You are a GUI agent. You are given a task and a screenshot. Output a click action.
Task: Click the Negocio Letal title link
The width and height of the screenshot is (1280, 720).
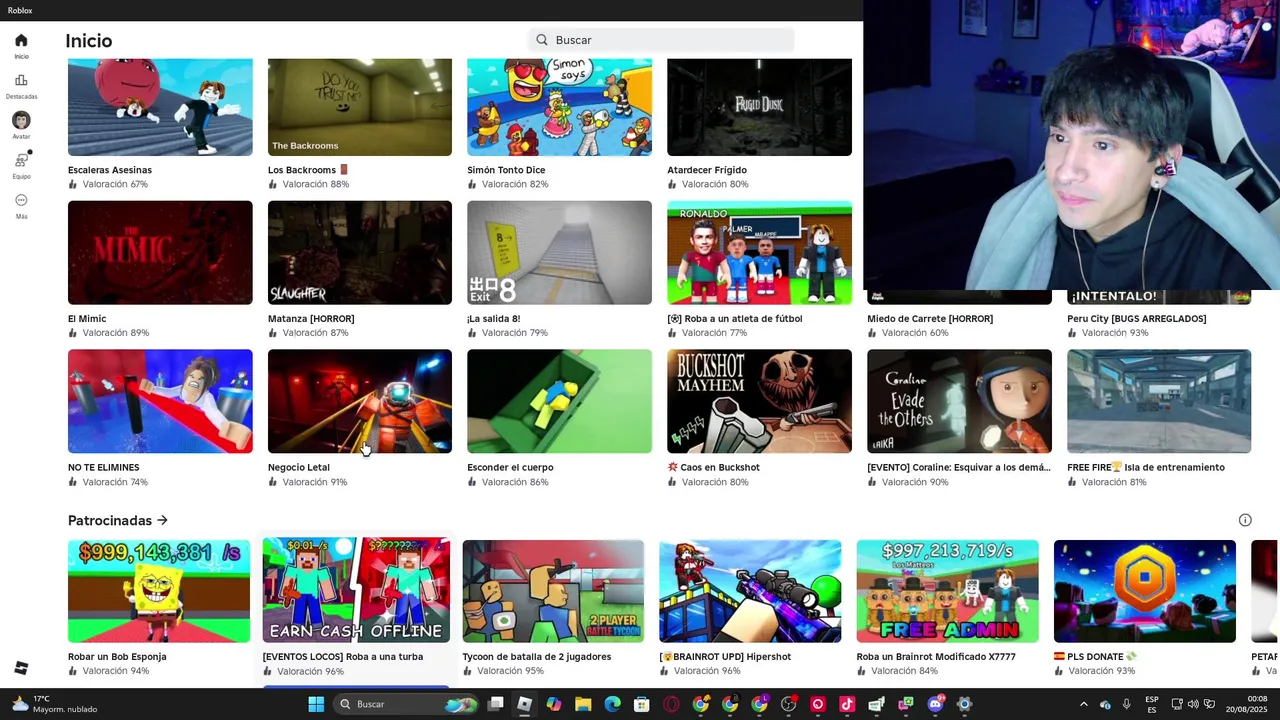tap(299, 467)
